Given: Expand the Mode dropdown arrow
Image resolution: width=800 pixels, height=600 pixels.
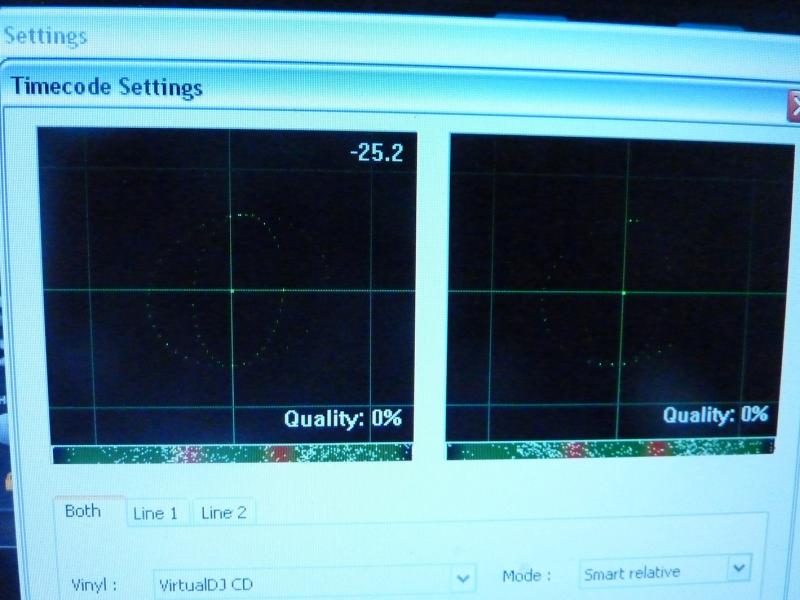Looking at the screenshot, I should (x=739, y=568).
